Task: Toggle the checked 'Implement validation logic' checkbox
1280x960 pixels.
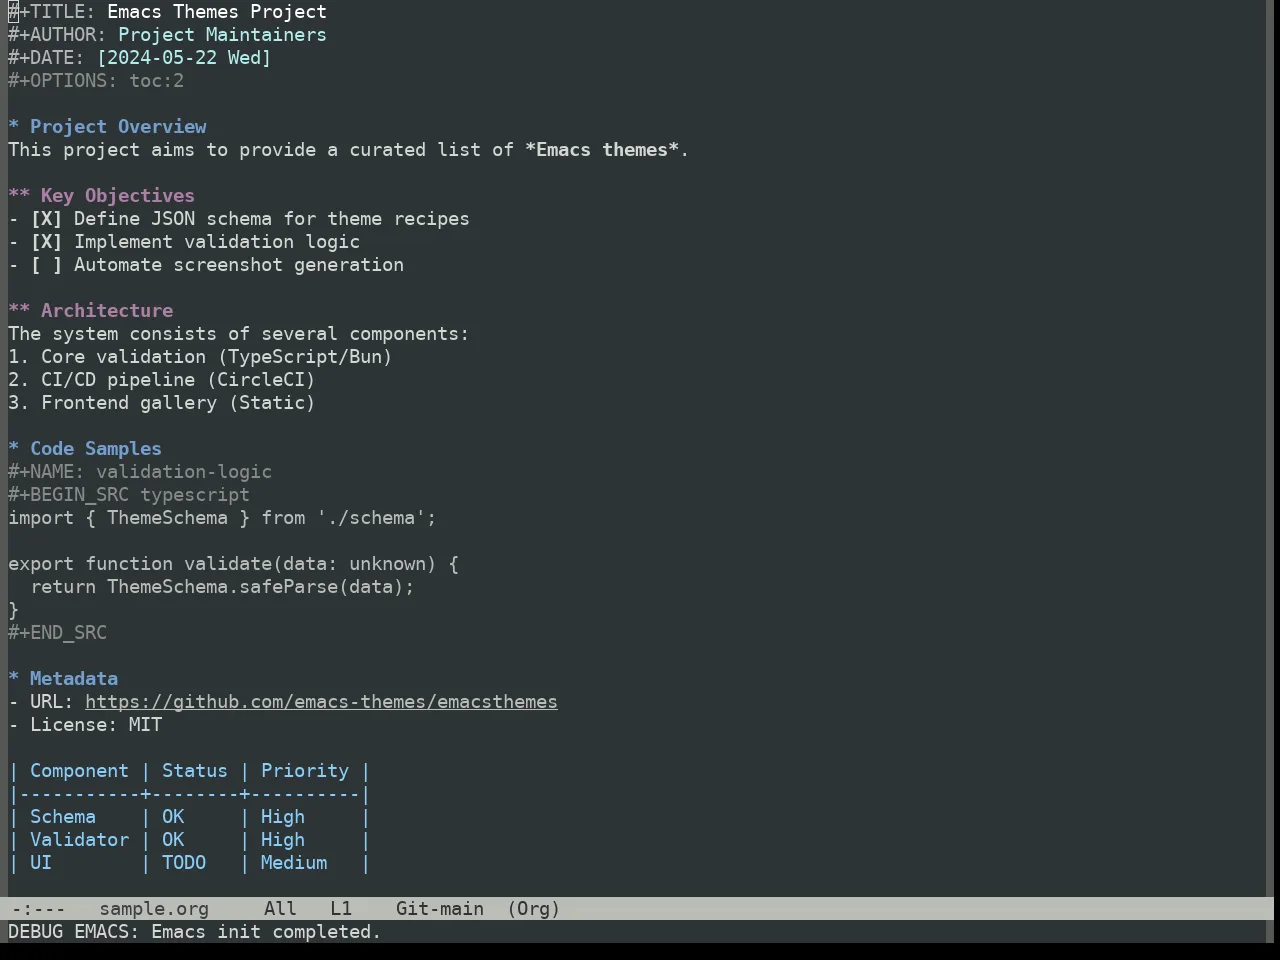Action: (46, 242)
